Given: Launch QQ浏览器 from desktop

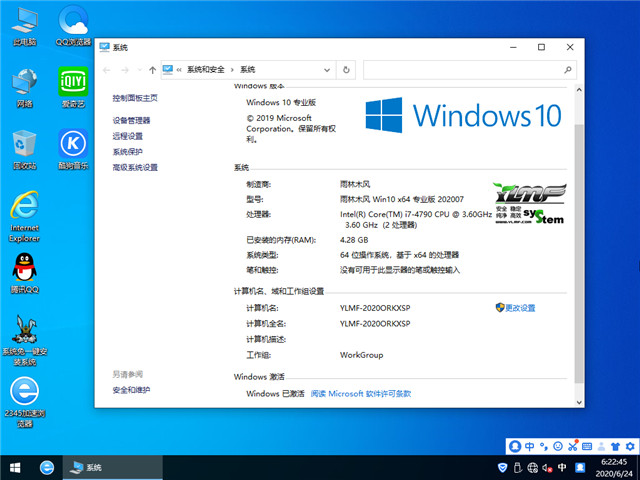Looking at the screenshot, I should point(73,25).
